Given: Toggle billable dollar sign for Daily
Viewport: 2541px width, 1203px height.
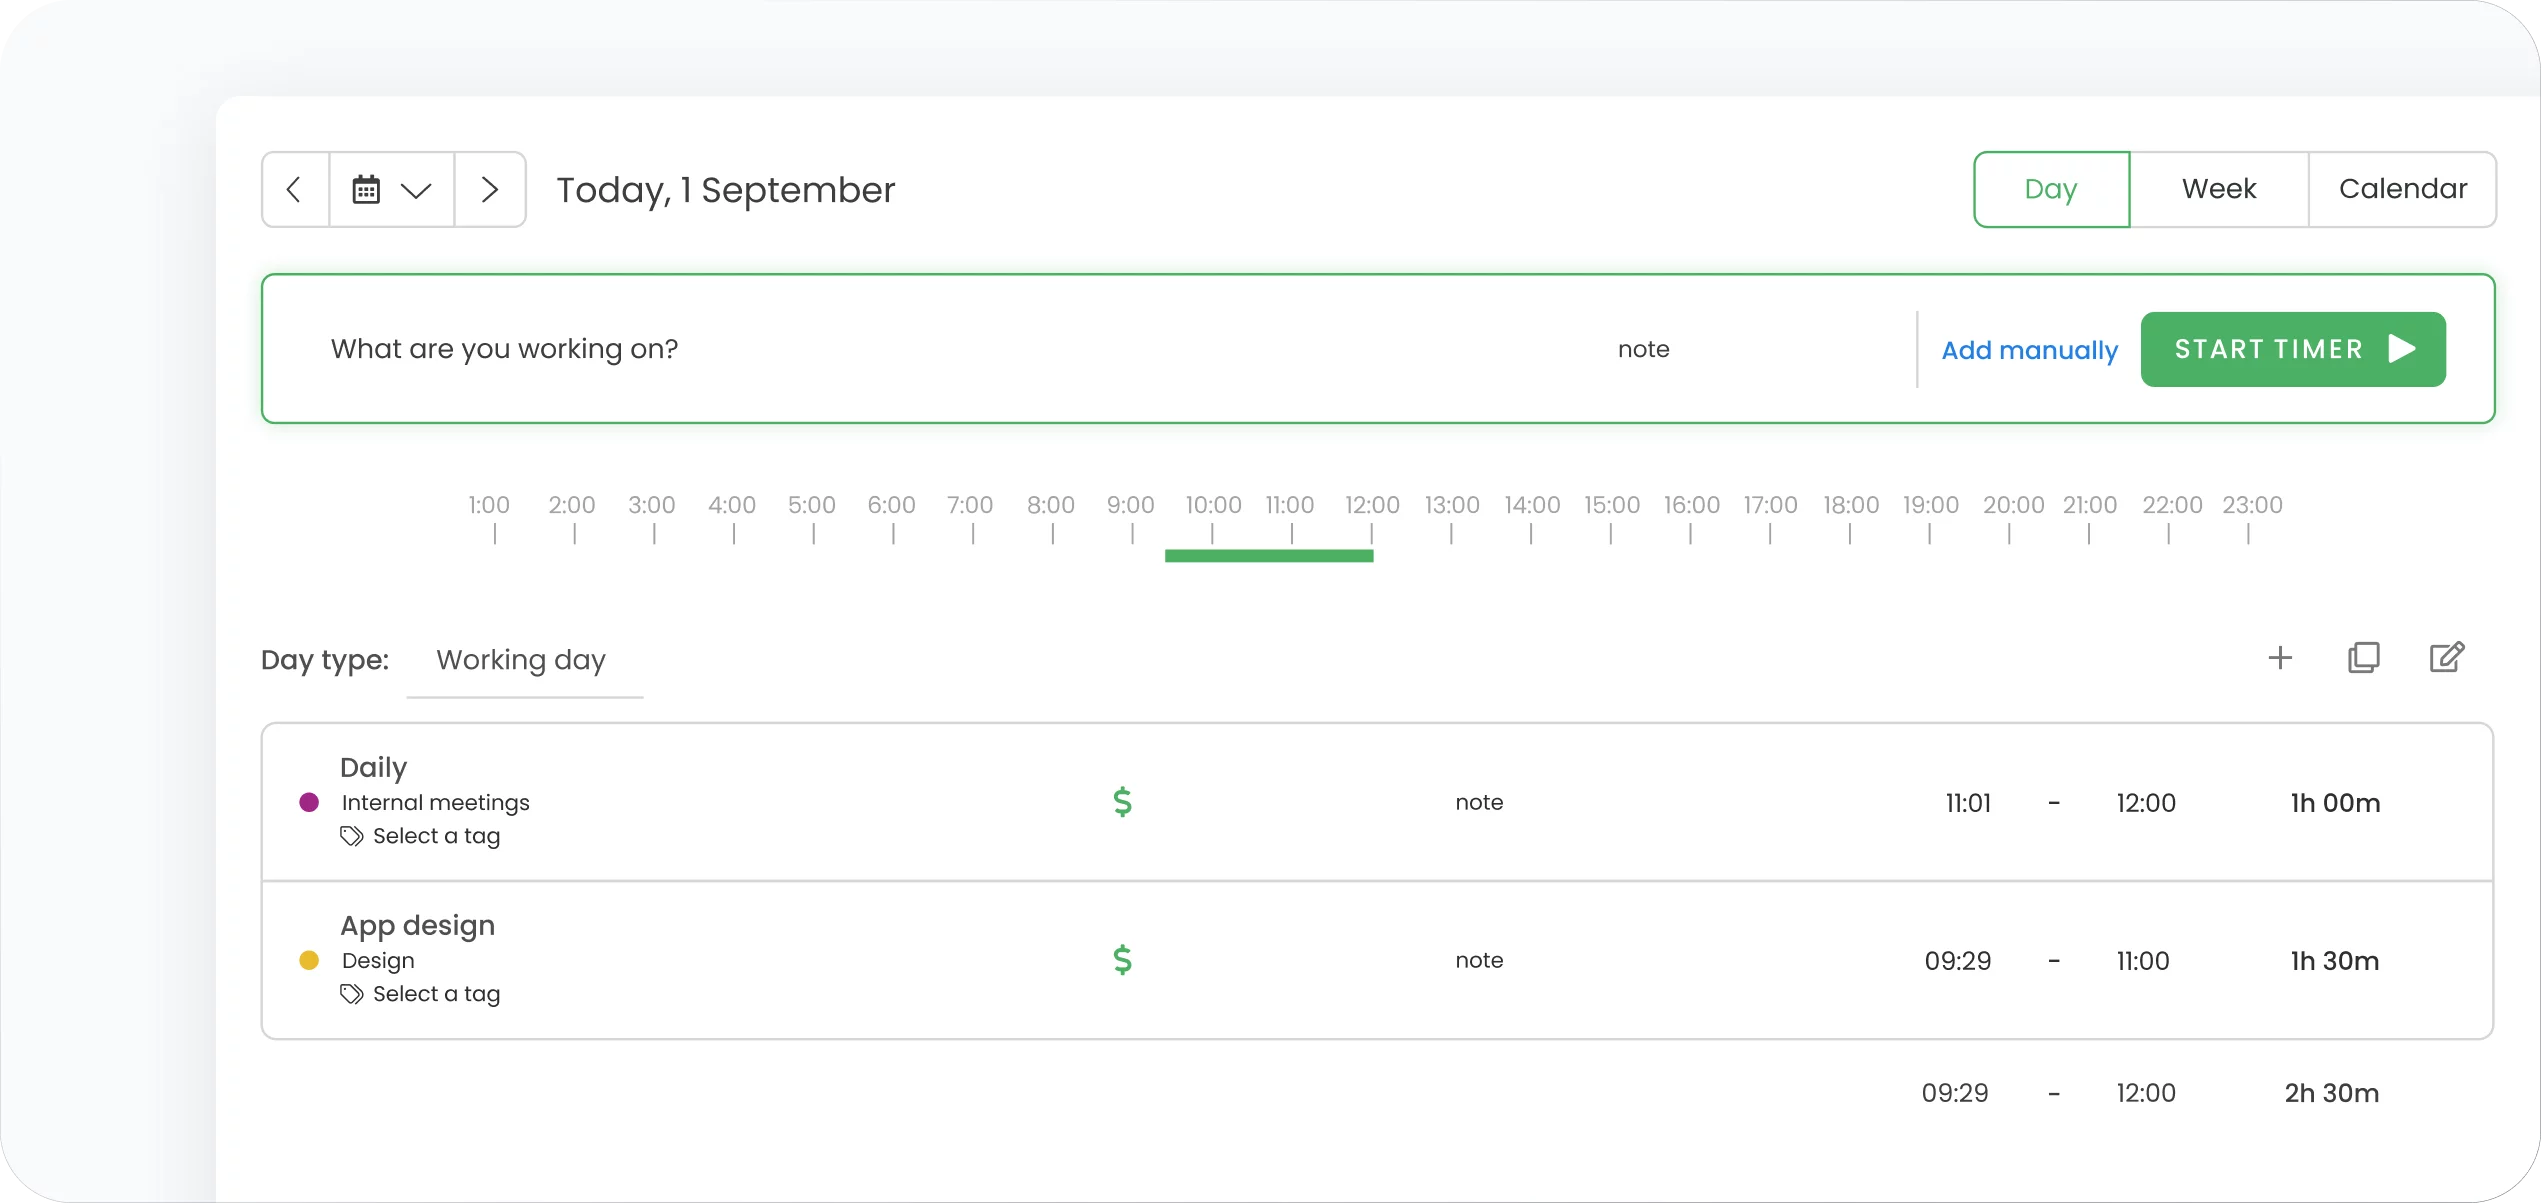Looking at the screenshot, I should pos(1122,802).
